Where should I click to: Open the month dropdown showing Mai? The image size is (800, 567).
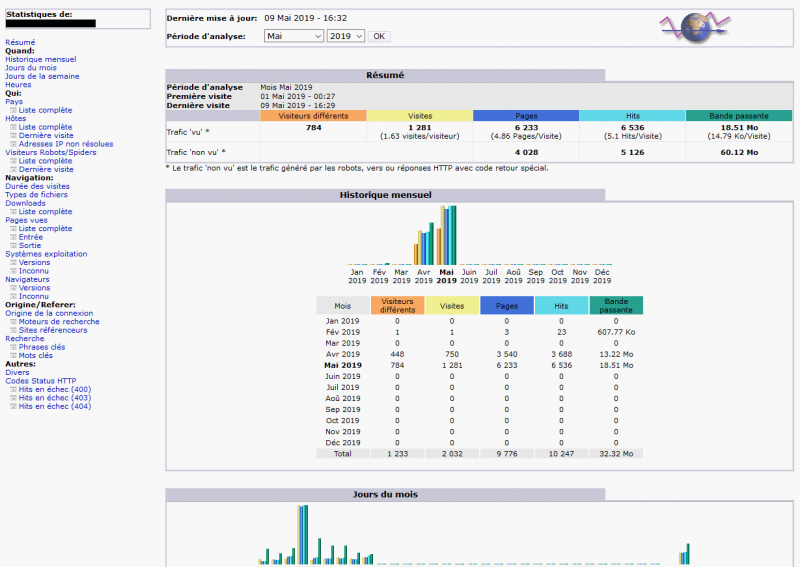[x=294, y=36]
